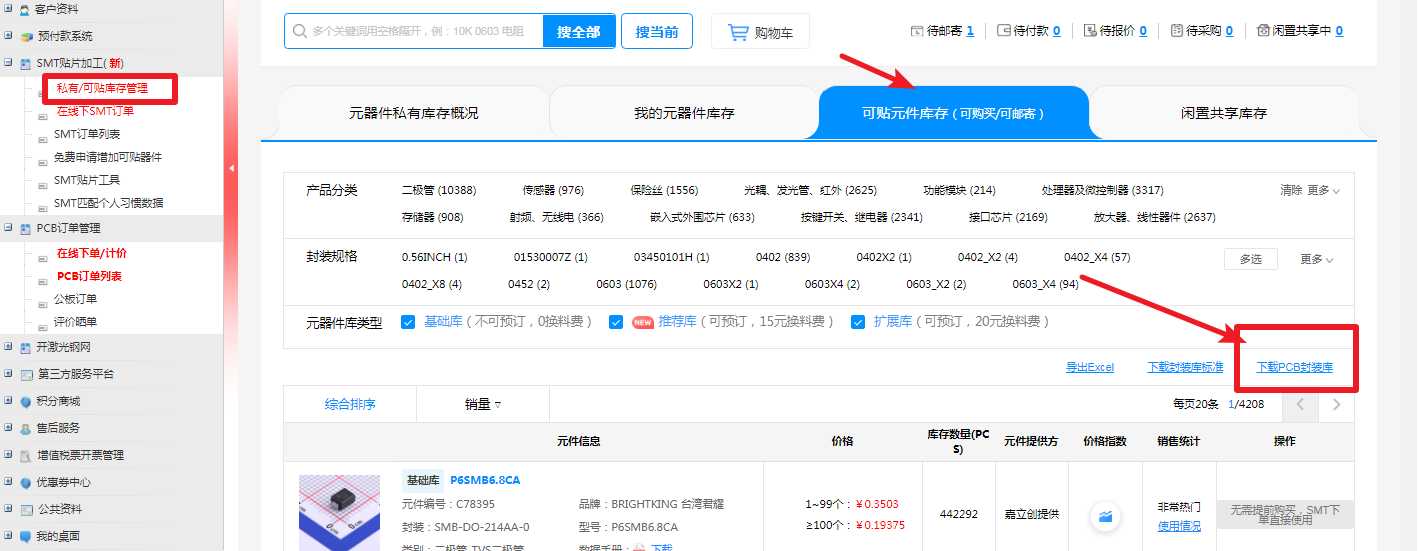Expand 更多 in 产品分类 row
Image resolution: width=1420 pixels, height=551 pixels.
point(1323,190)
